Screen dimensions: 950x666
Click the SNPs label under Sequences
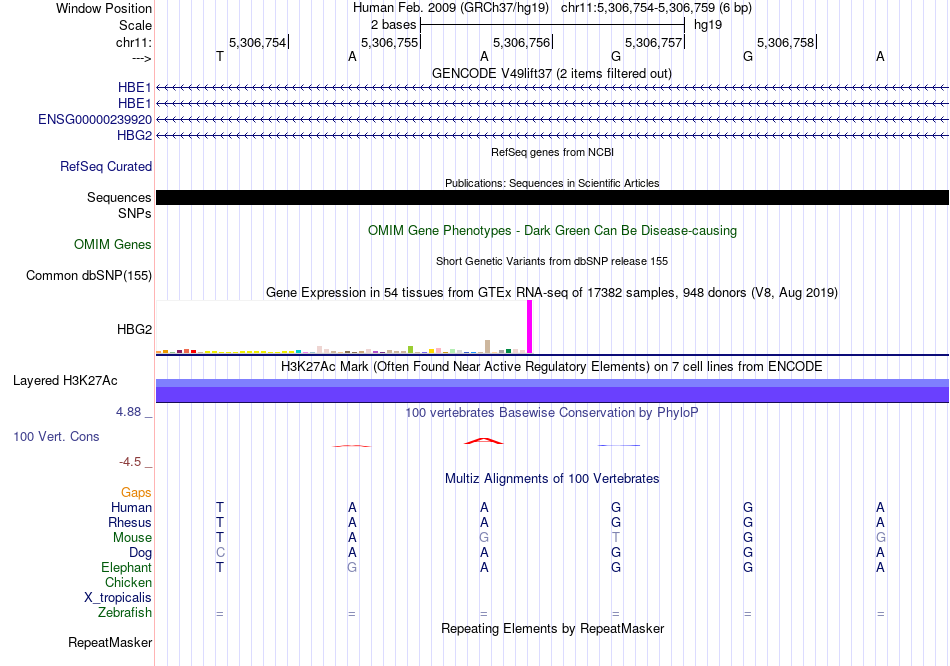pos(135,213)
